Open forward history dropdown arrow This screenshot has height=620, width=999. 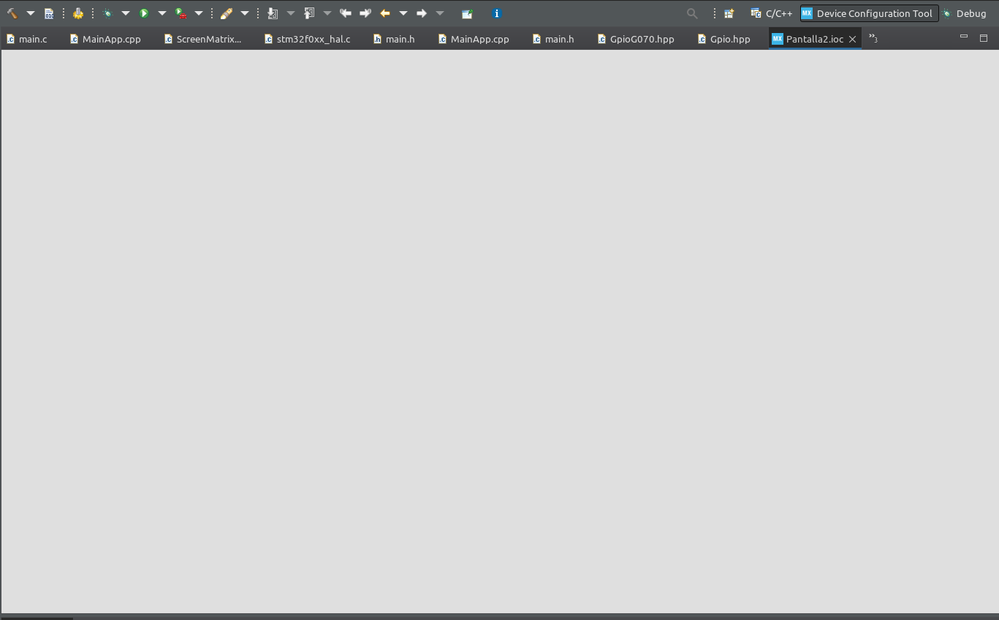click(440, 13)
